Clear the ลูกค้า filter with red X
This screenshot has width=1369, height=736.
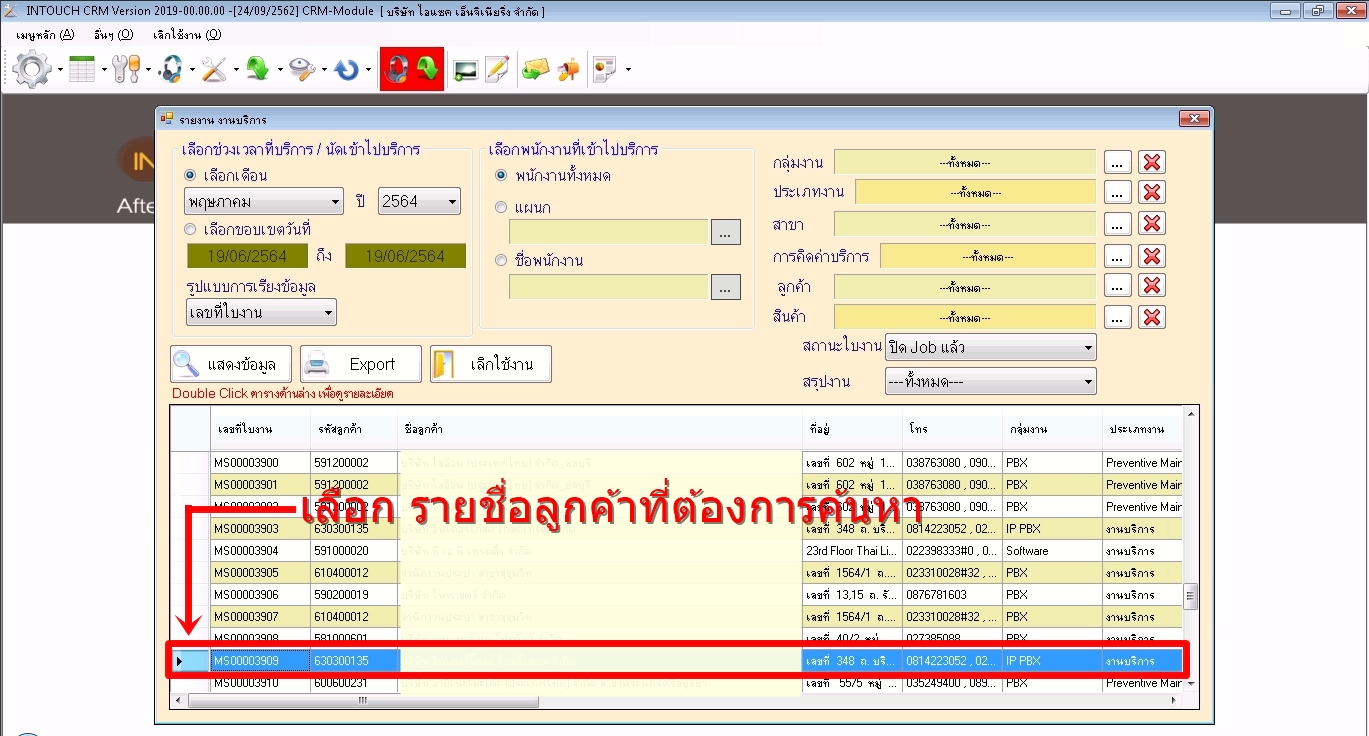1152,286
